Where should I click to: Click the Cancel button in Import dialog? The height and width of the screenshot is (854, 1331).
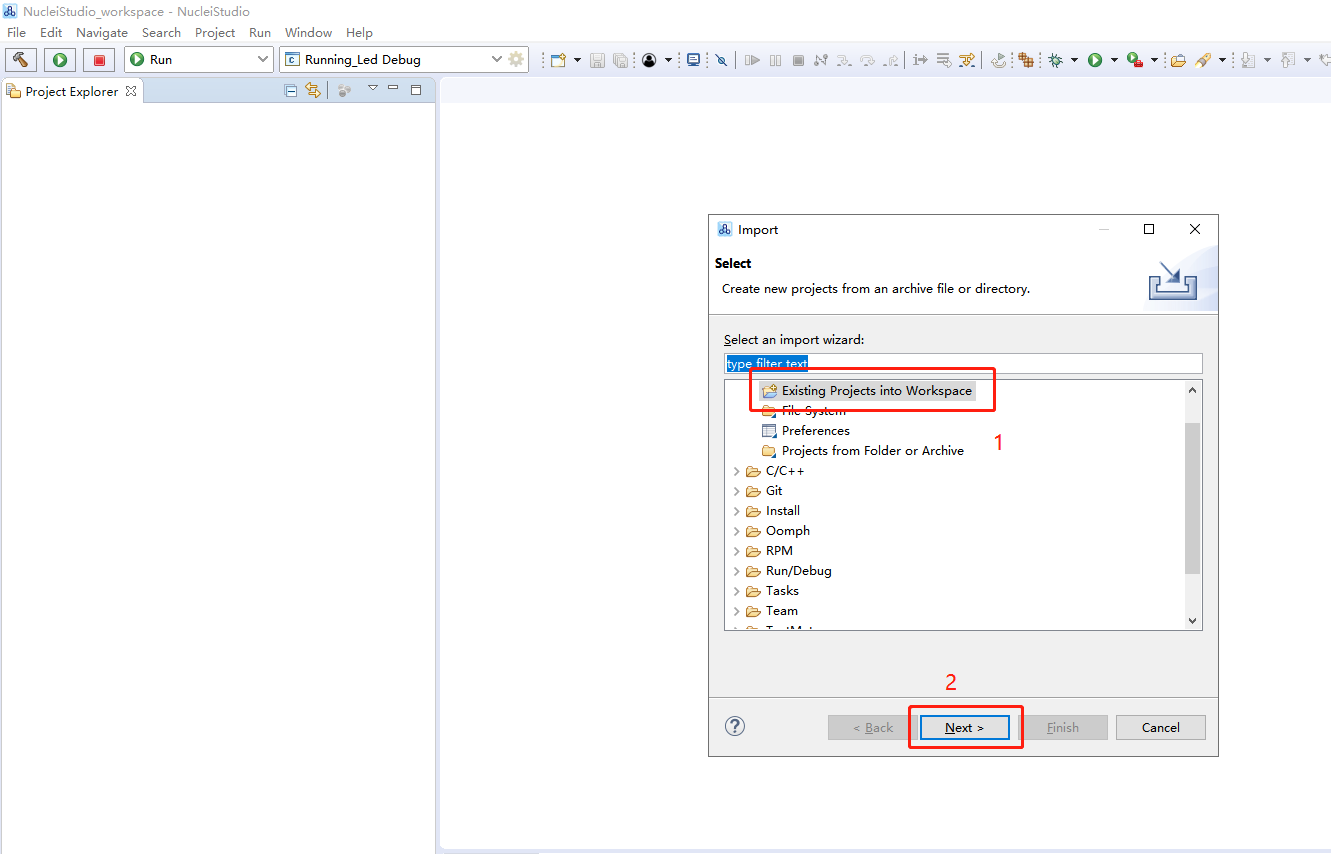[x=1160, y=727]
